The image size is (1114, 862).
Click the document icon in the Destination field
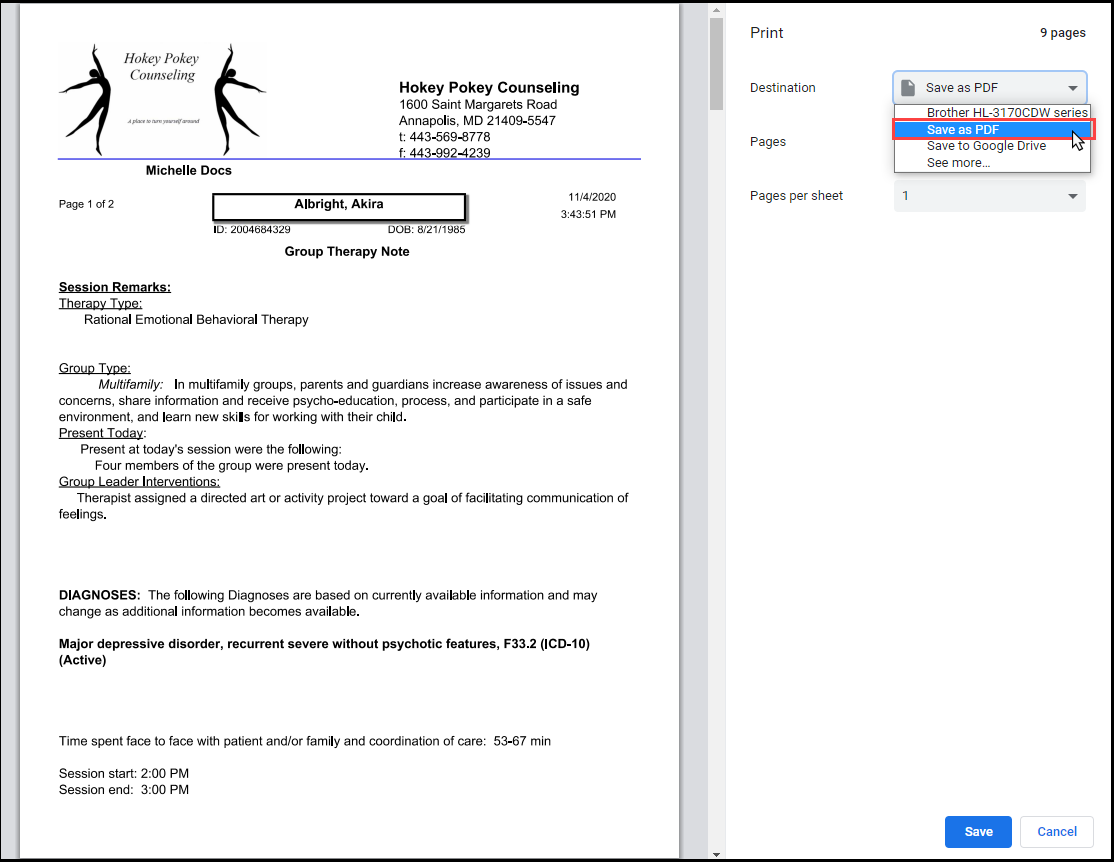tap(908, 88)
